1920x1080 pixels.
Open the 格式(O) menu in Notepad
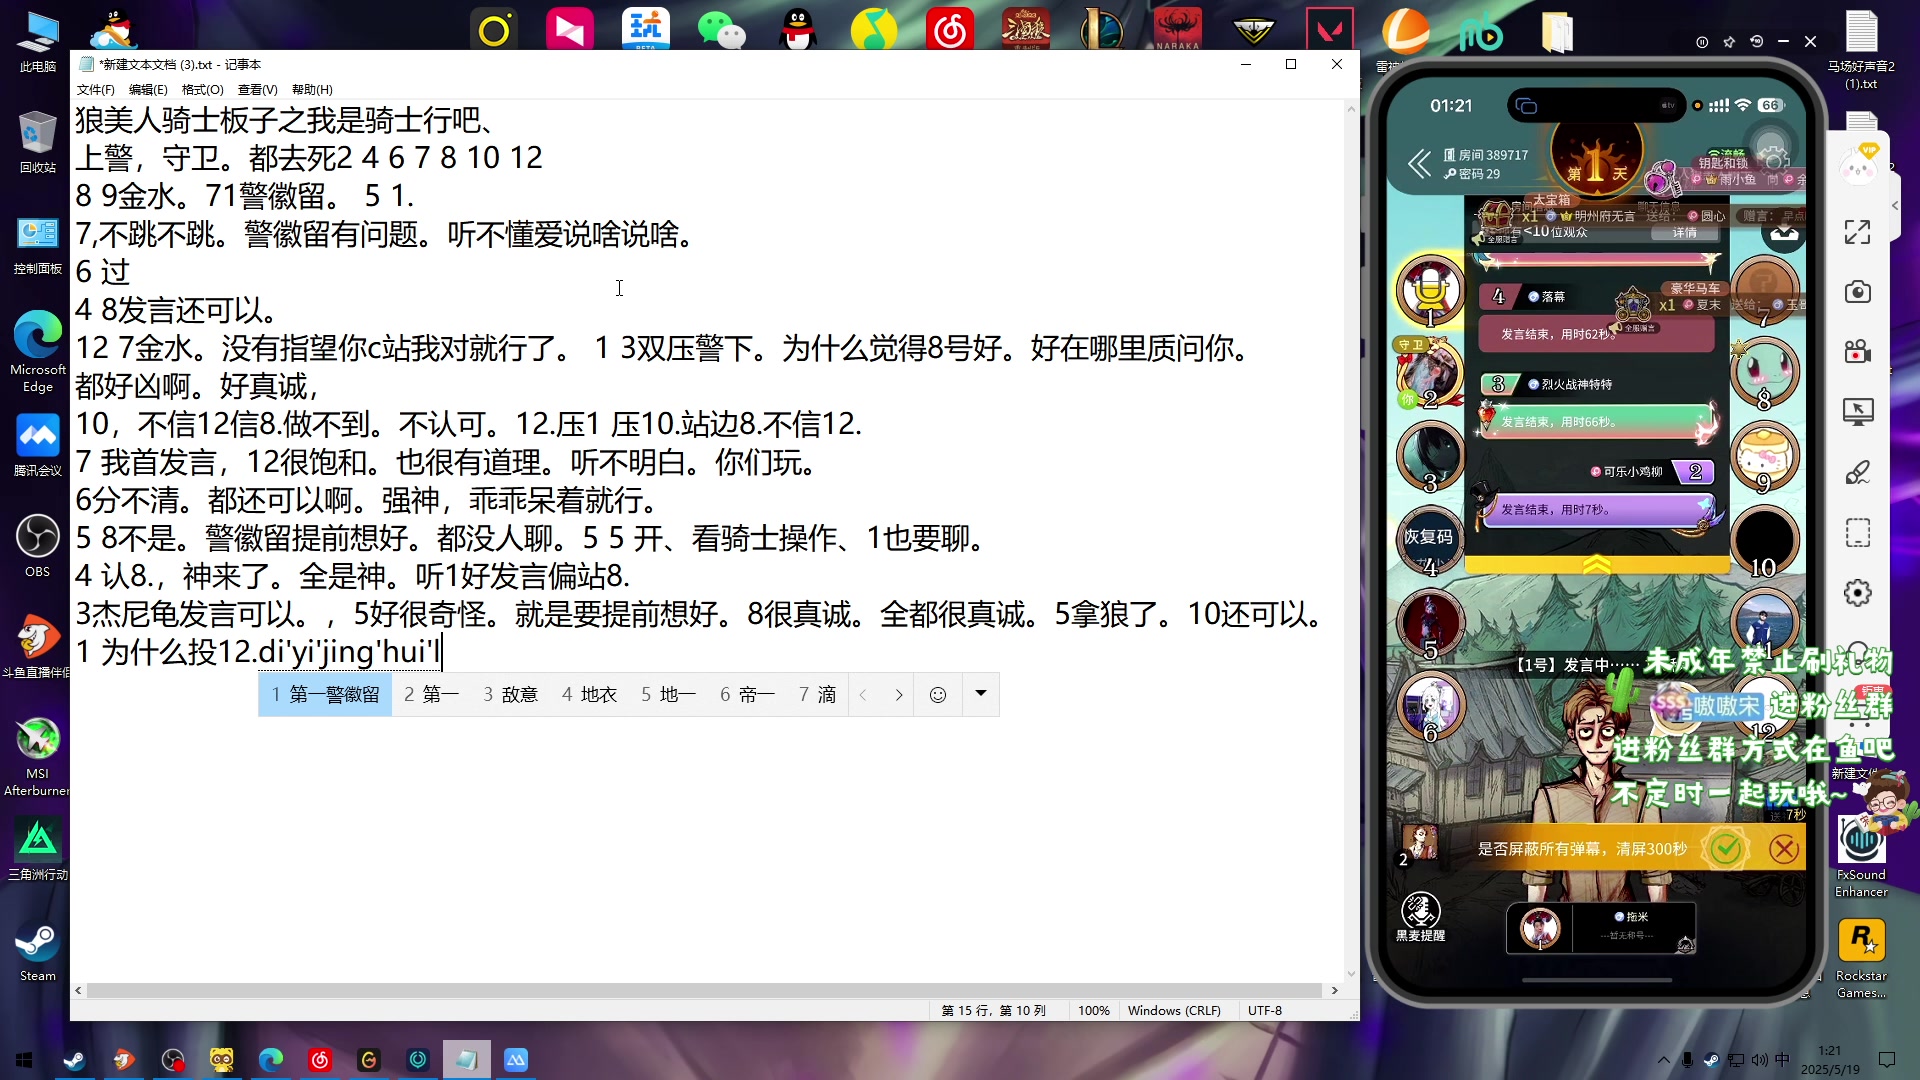click(202, 90)
